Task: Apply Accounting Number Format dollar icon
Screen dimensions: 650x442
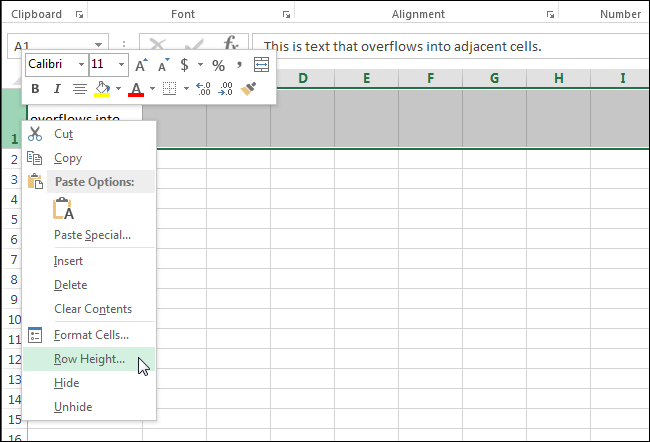Action: pyautogui.click(x=185, y=65)
